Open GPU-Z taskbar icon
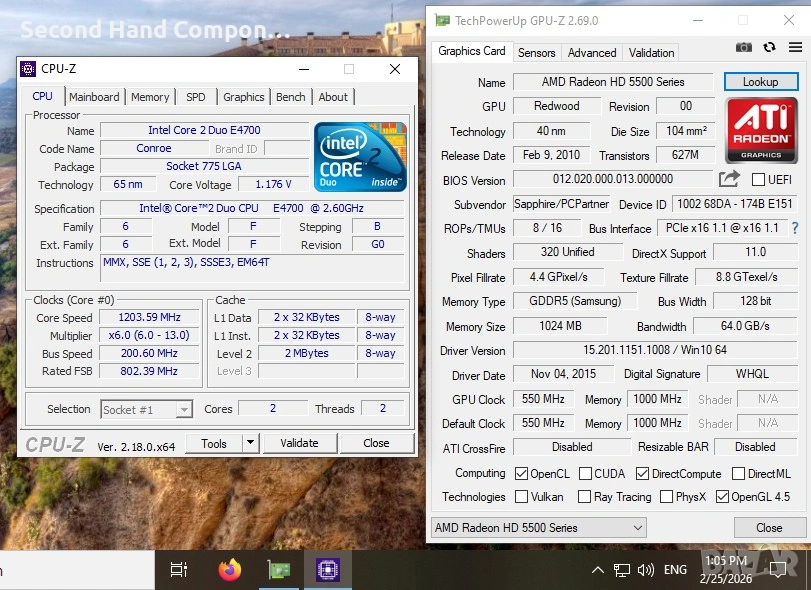Screen dimensions: 811x590 tap(279, 570)
